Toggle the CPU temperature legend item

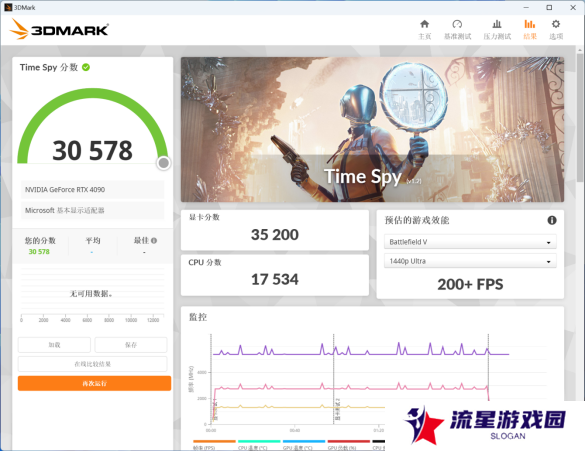[259, 445]
